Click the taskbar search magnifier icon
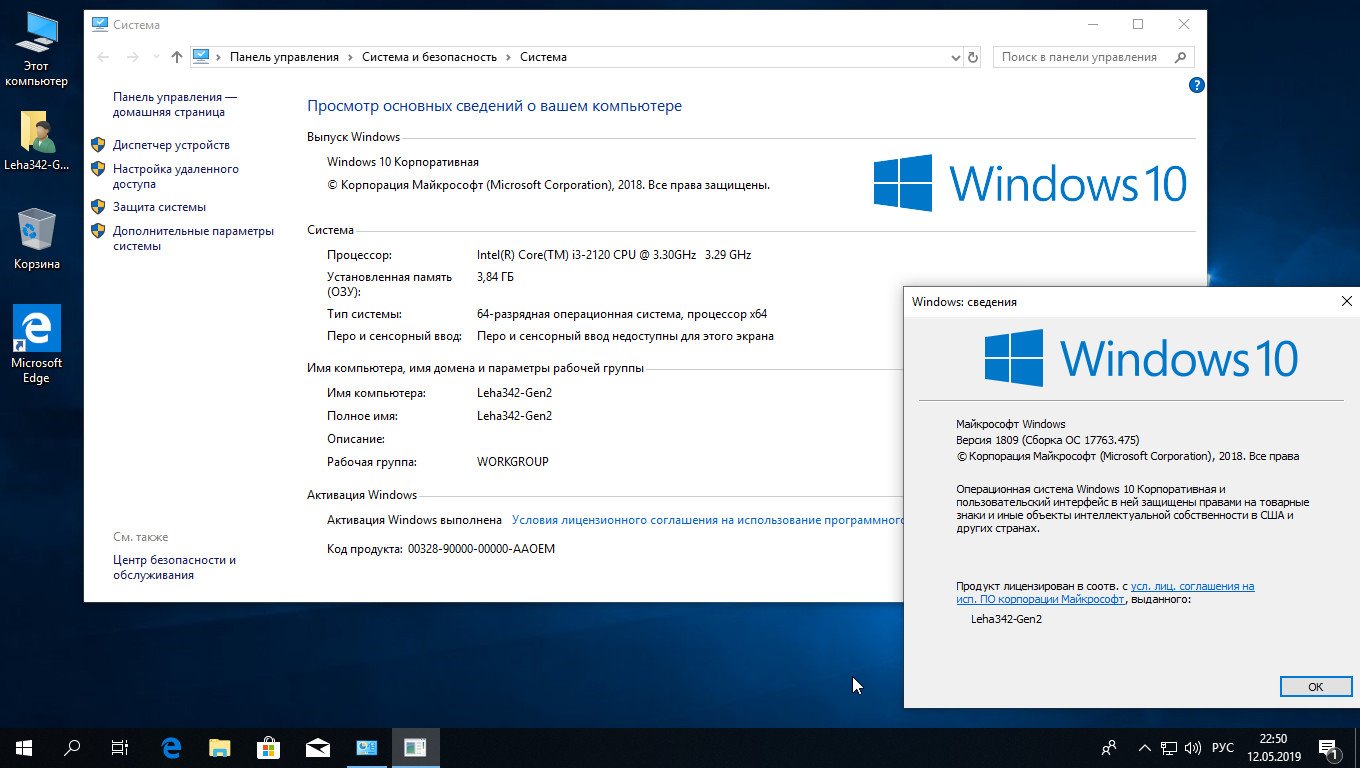The height and width of the screenshot is (768, 1360). pyautogui.click(x=72, y=747)
